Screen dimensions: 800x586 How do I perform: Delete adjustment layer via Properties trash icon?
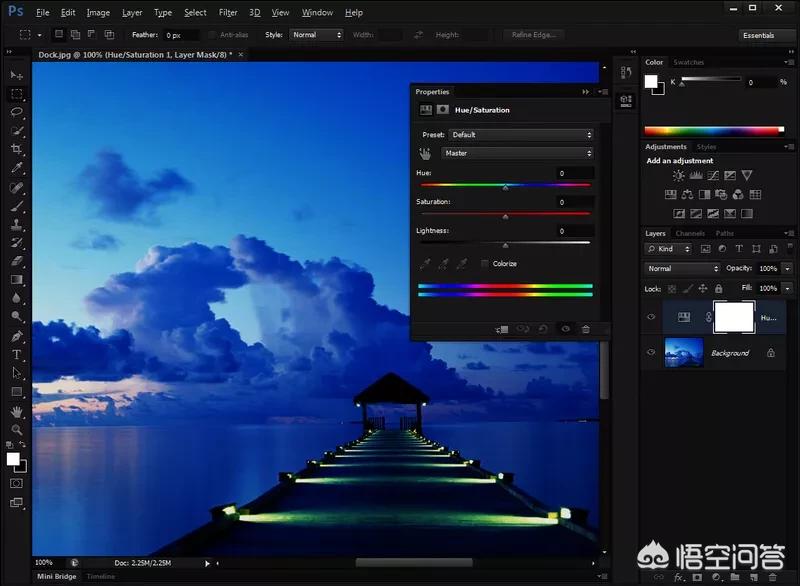(586, 329)
